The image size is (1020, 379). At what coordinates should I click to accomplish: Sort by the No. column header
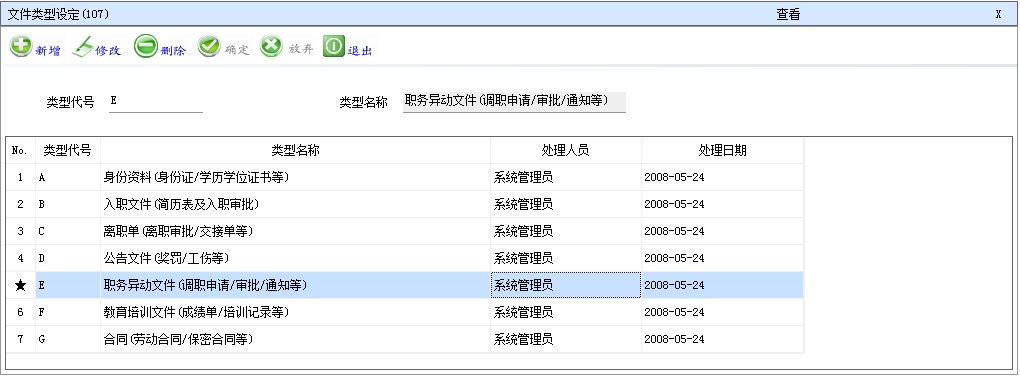tap(20, 150)
